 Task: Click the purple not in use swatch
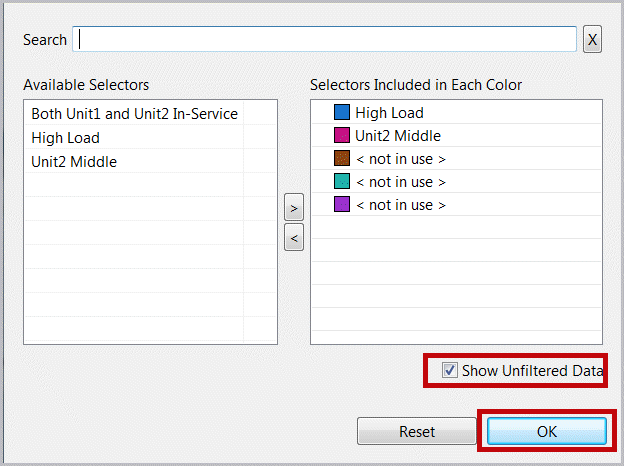341,205
